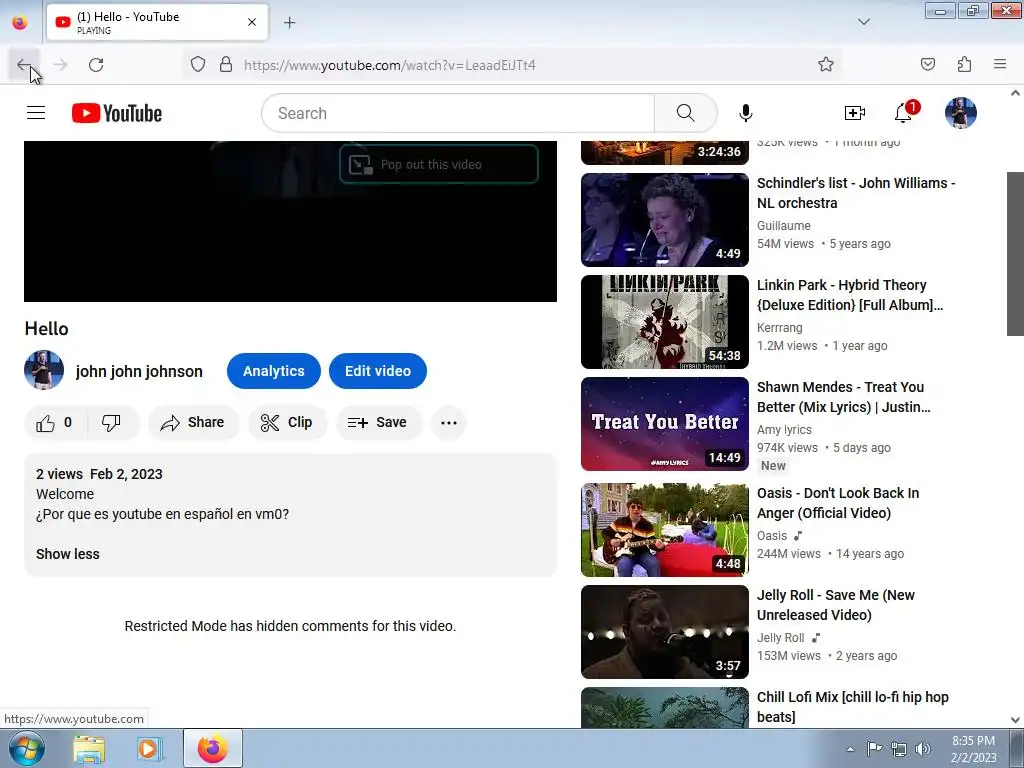
Task: Open Linkin Park Hybrid Theory thumbnail
Action: [665, 322]
